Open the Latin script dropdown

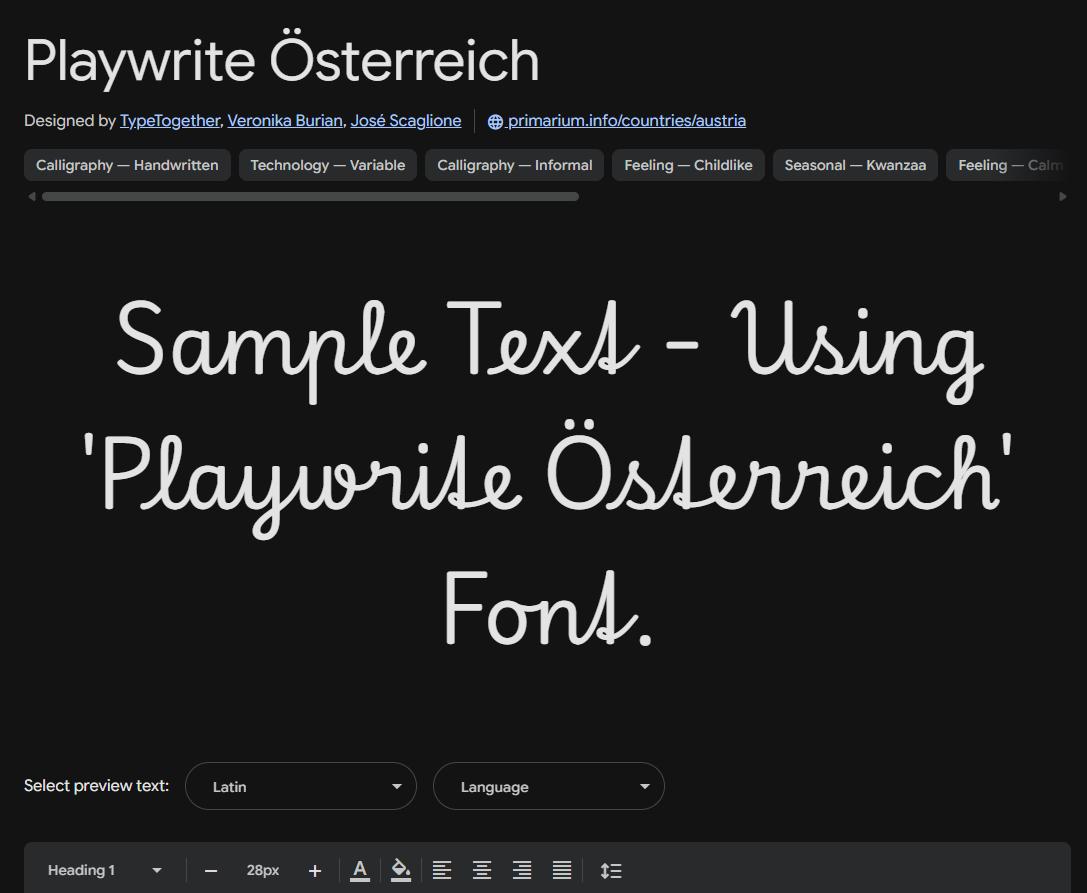301,786
